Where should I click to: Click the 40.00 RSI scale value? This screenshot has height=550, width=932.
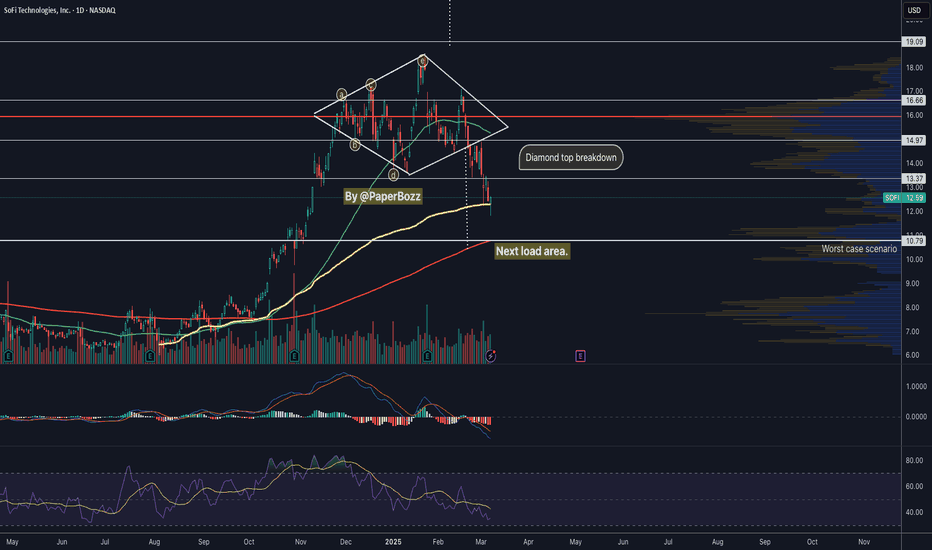pos(914,512)
